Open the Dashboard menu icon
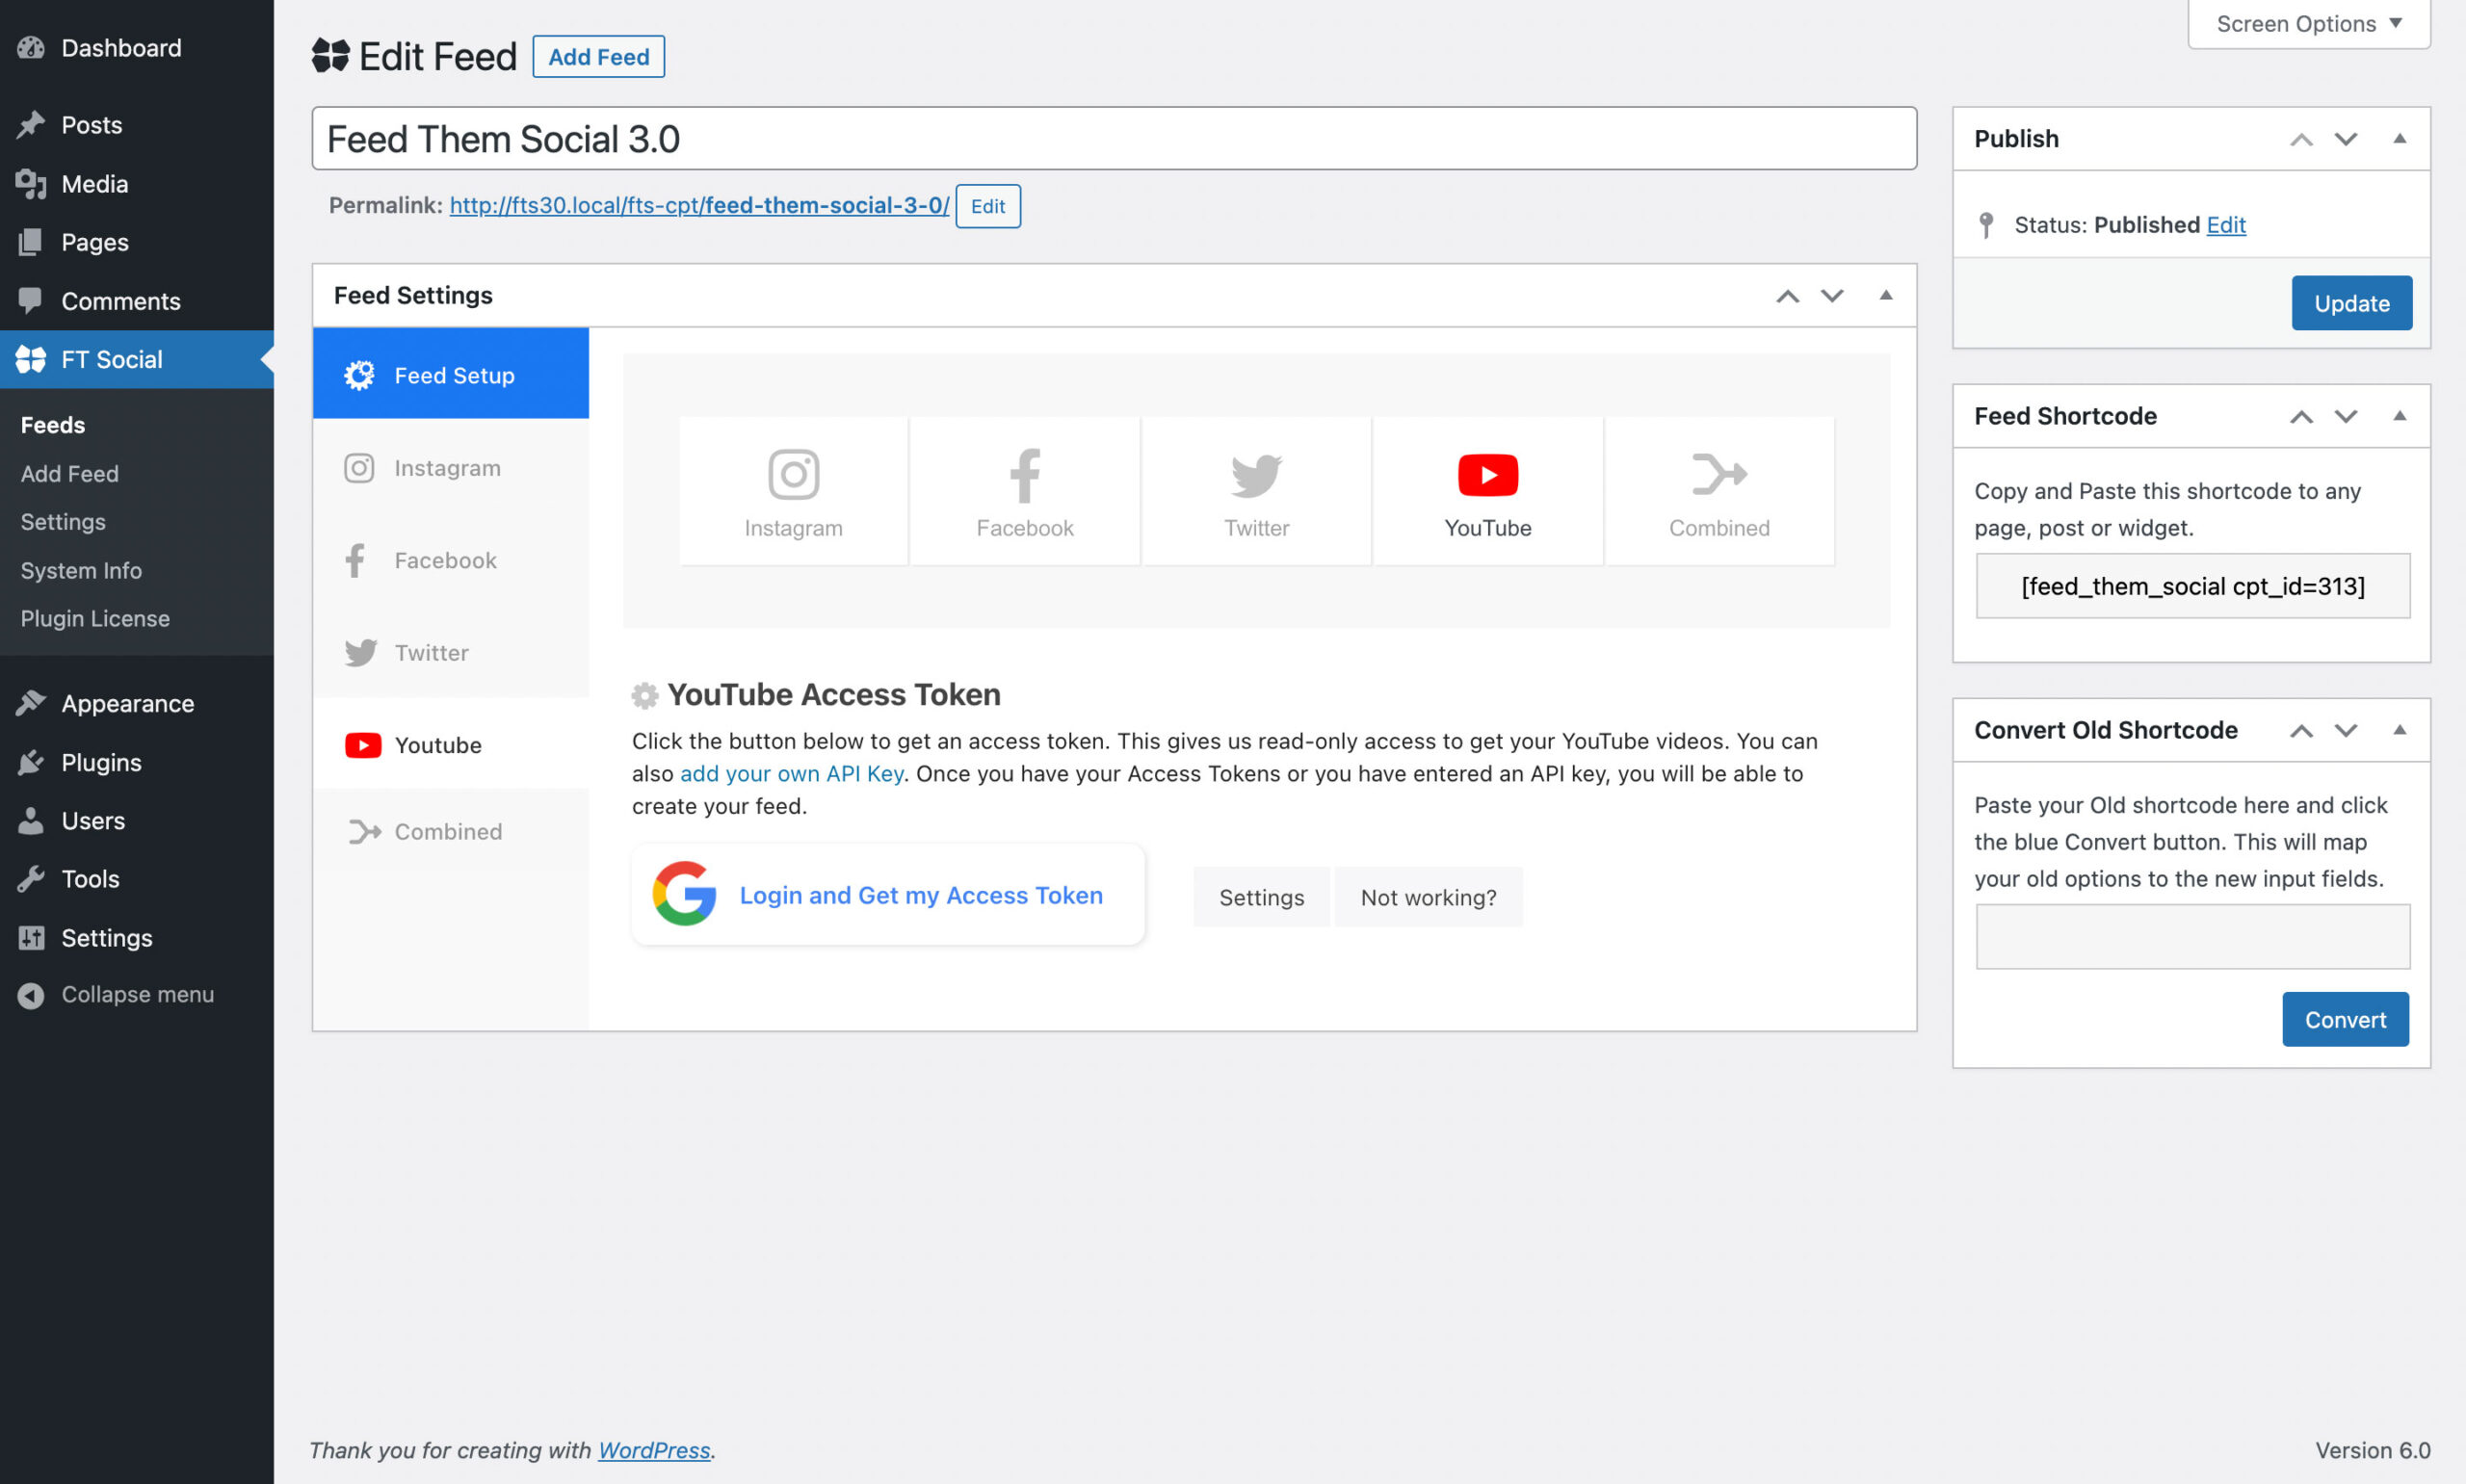 (x=31, y=47)
